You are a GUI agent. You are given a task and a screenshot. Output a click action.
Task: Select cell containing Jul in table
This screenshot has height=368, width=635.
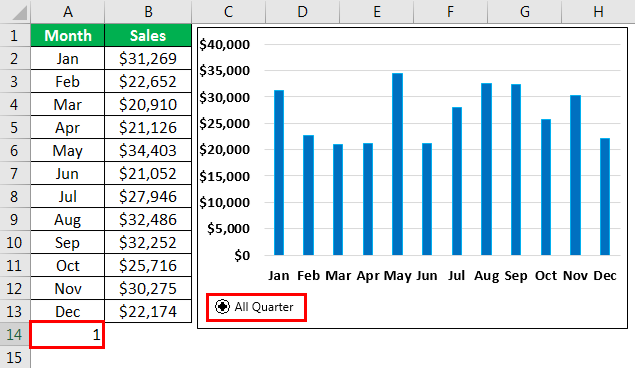pos(68,196)
